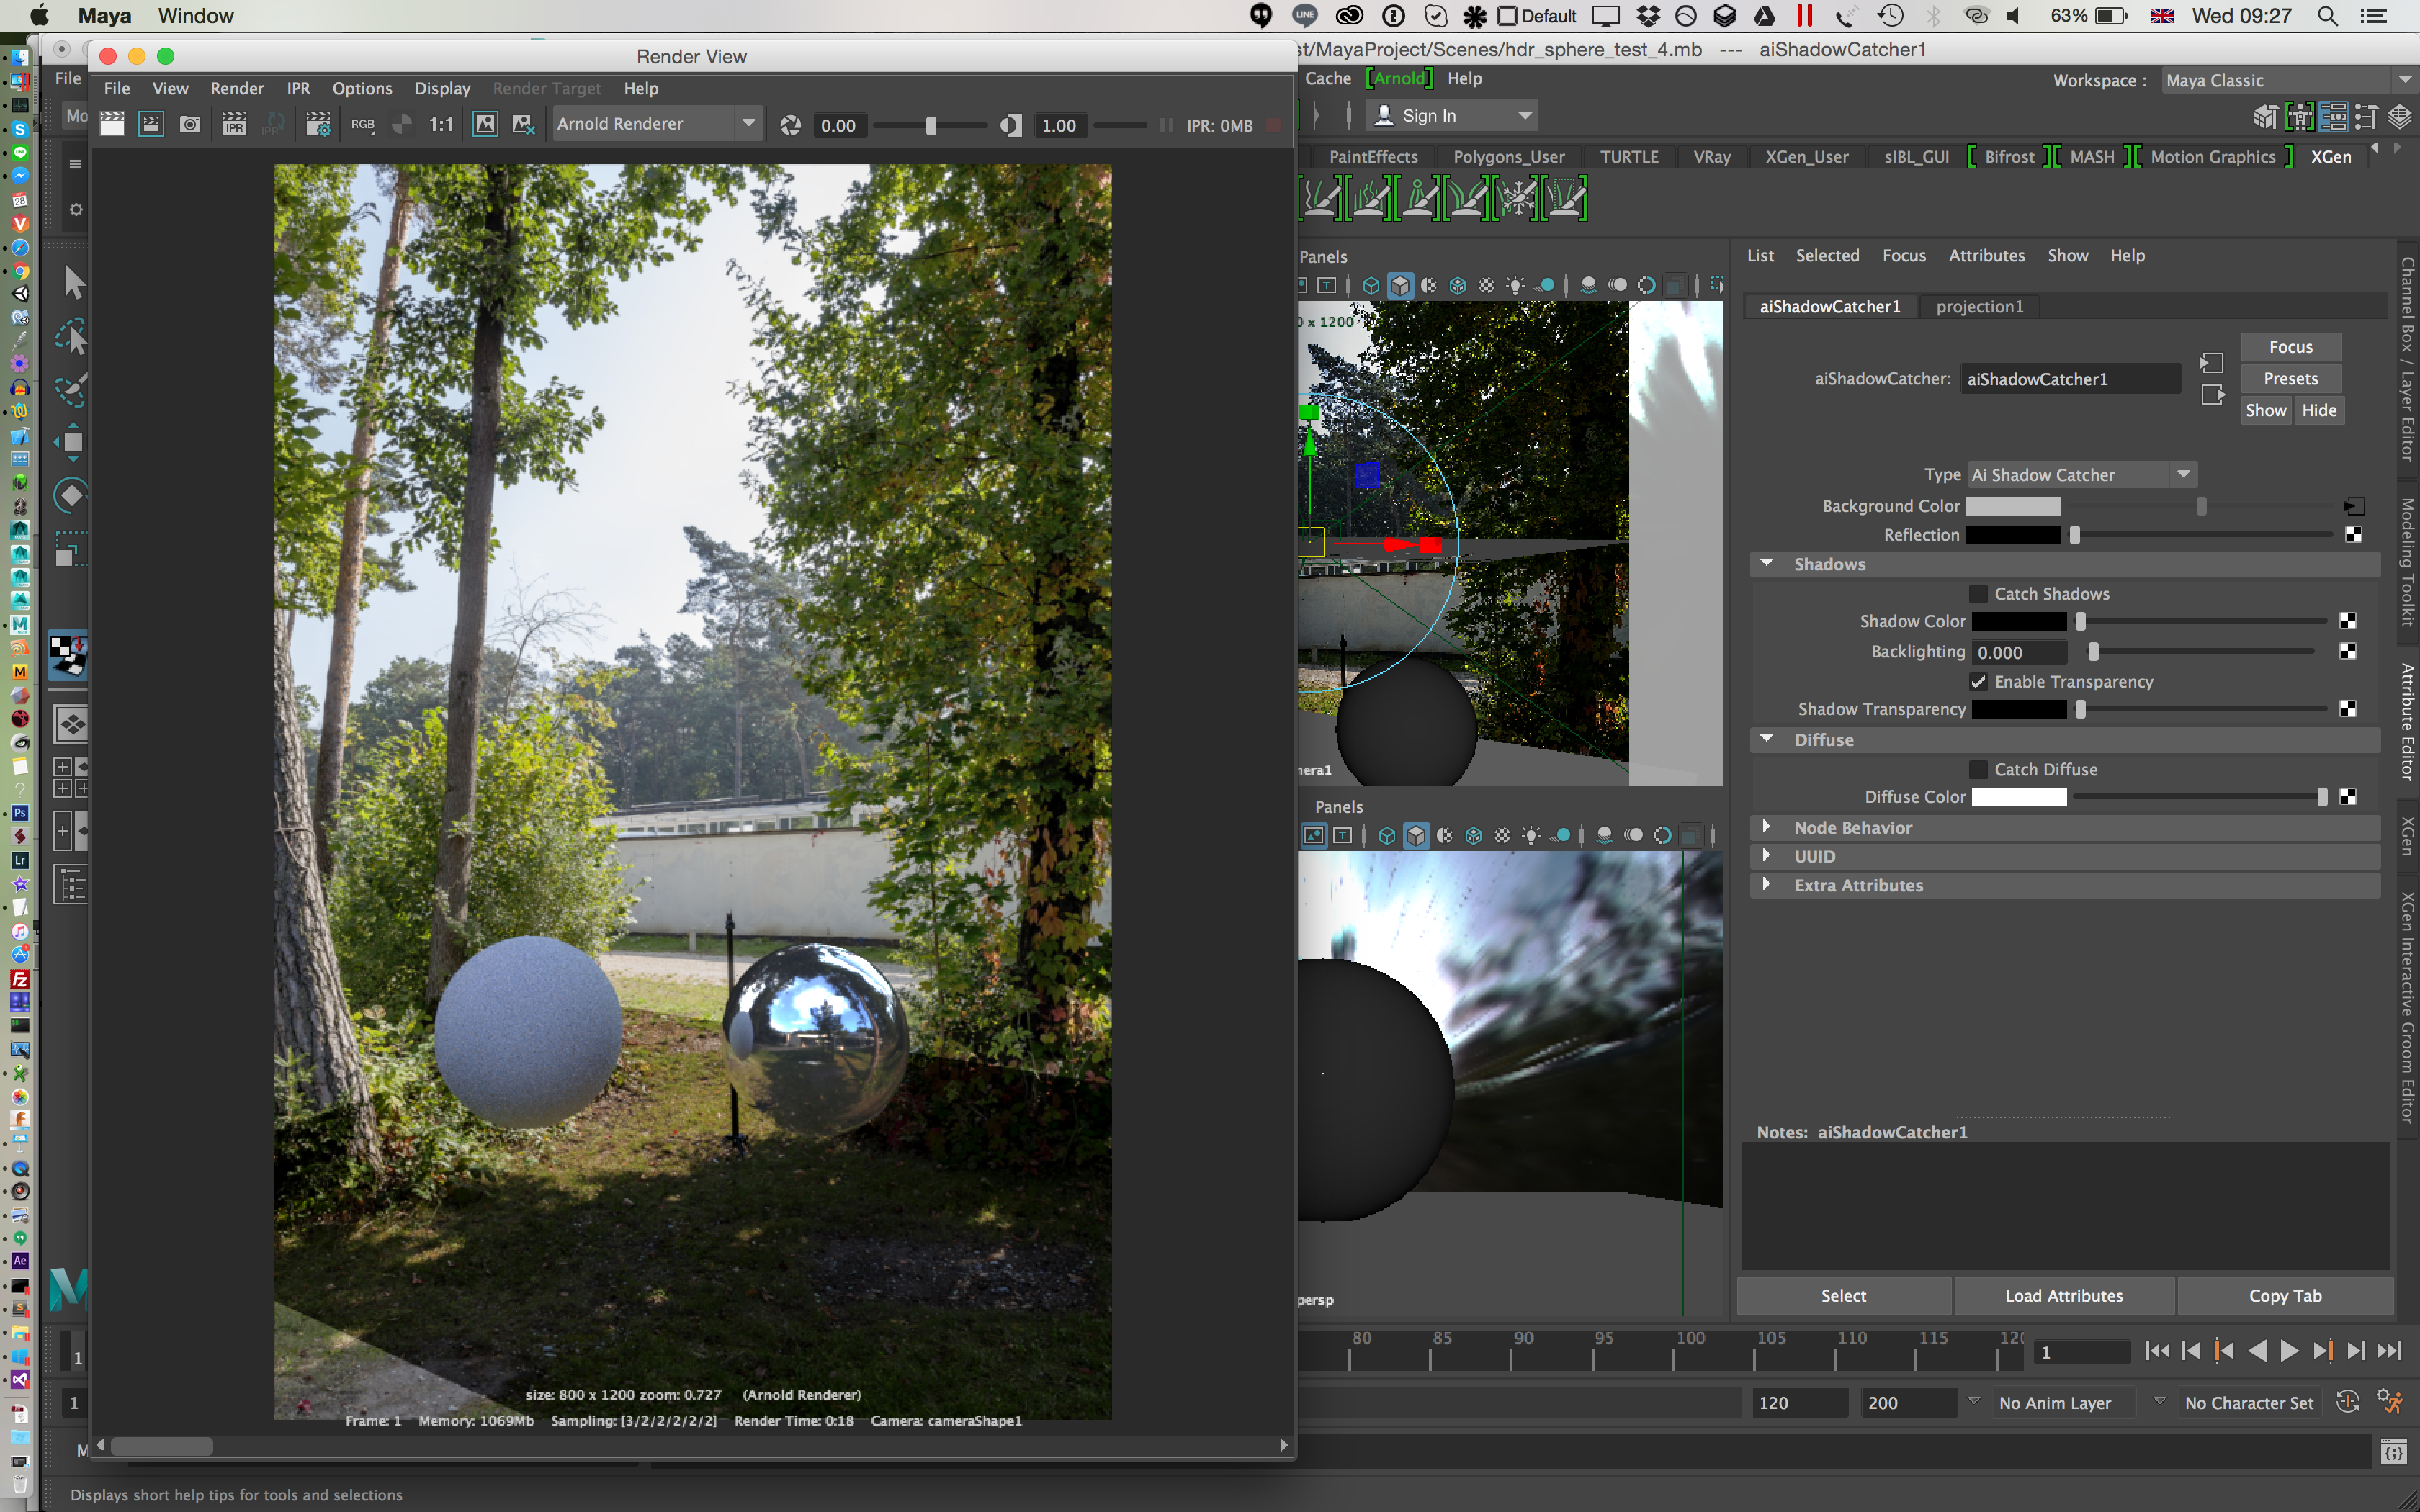Expand the Node Behavior section
This screenshot has height=1512, width=2420.
1768,827
